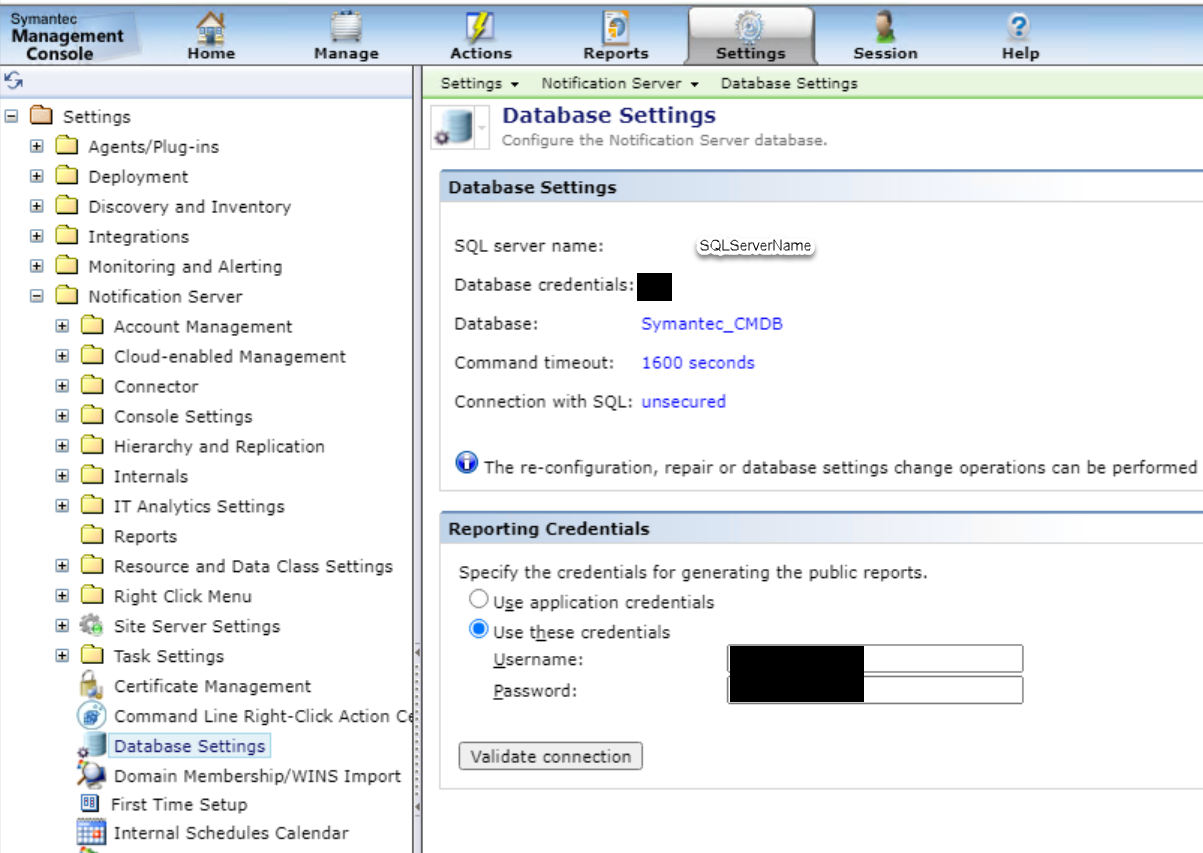Click the Reports icon in top bar

pos(615,27)
